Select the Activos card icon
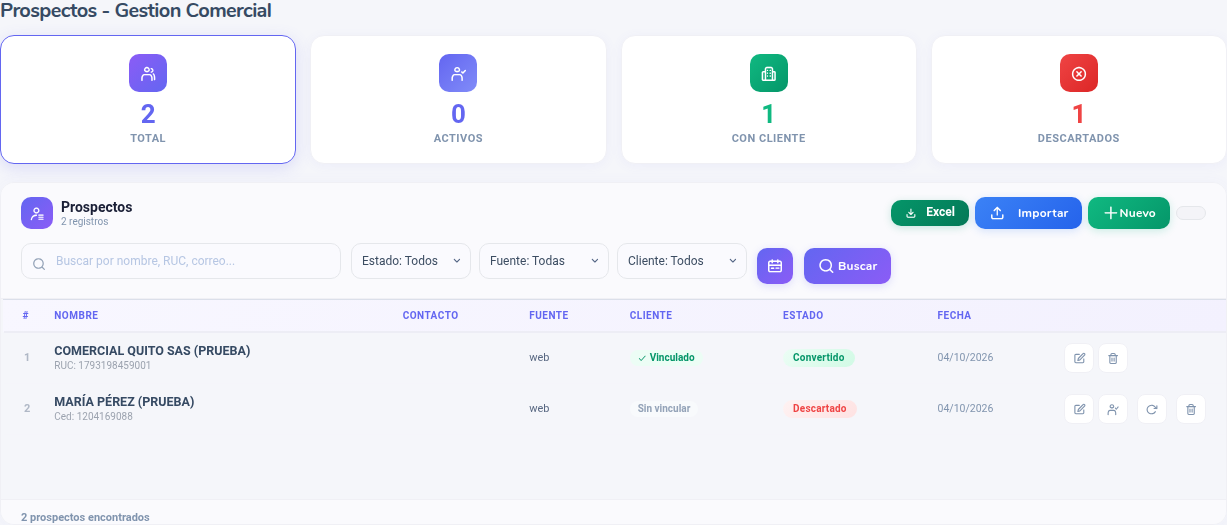Viewport: 1227px width, 525px height. [x=458, y=73]
